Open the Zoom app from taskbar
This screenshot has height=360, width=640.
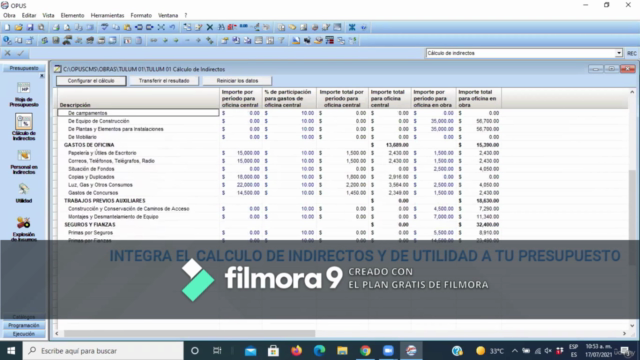click(x=388, y=351)
